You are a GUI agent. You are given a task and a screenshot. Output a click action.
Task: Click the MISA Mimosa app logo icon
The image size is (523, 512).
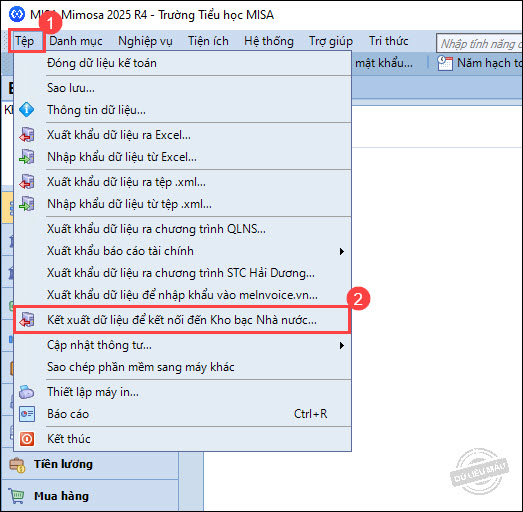(17, 14)
